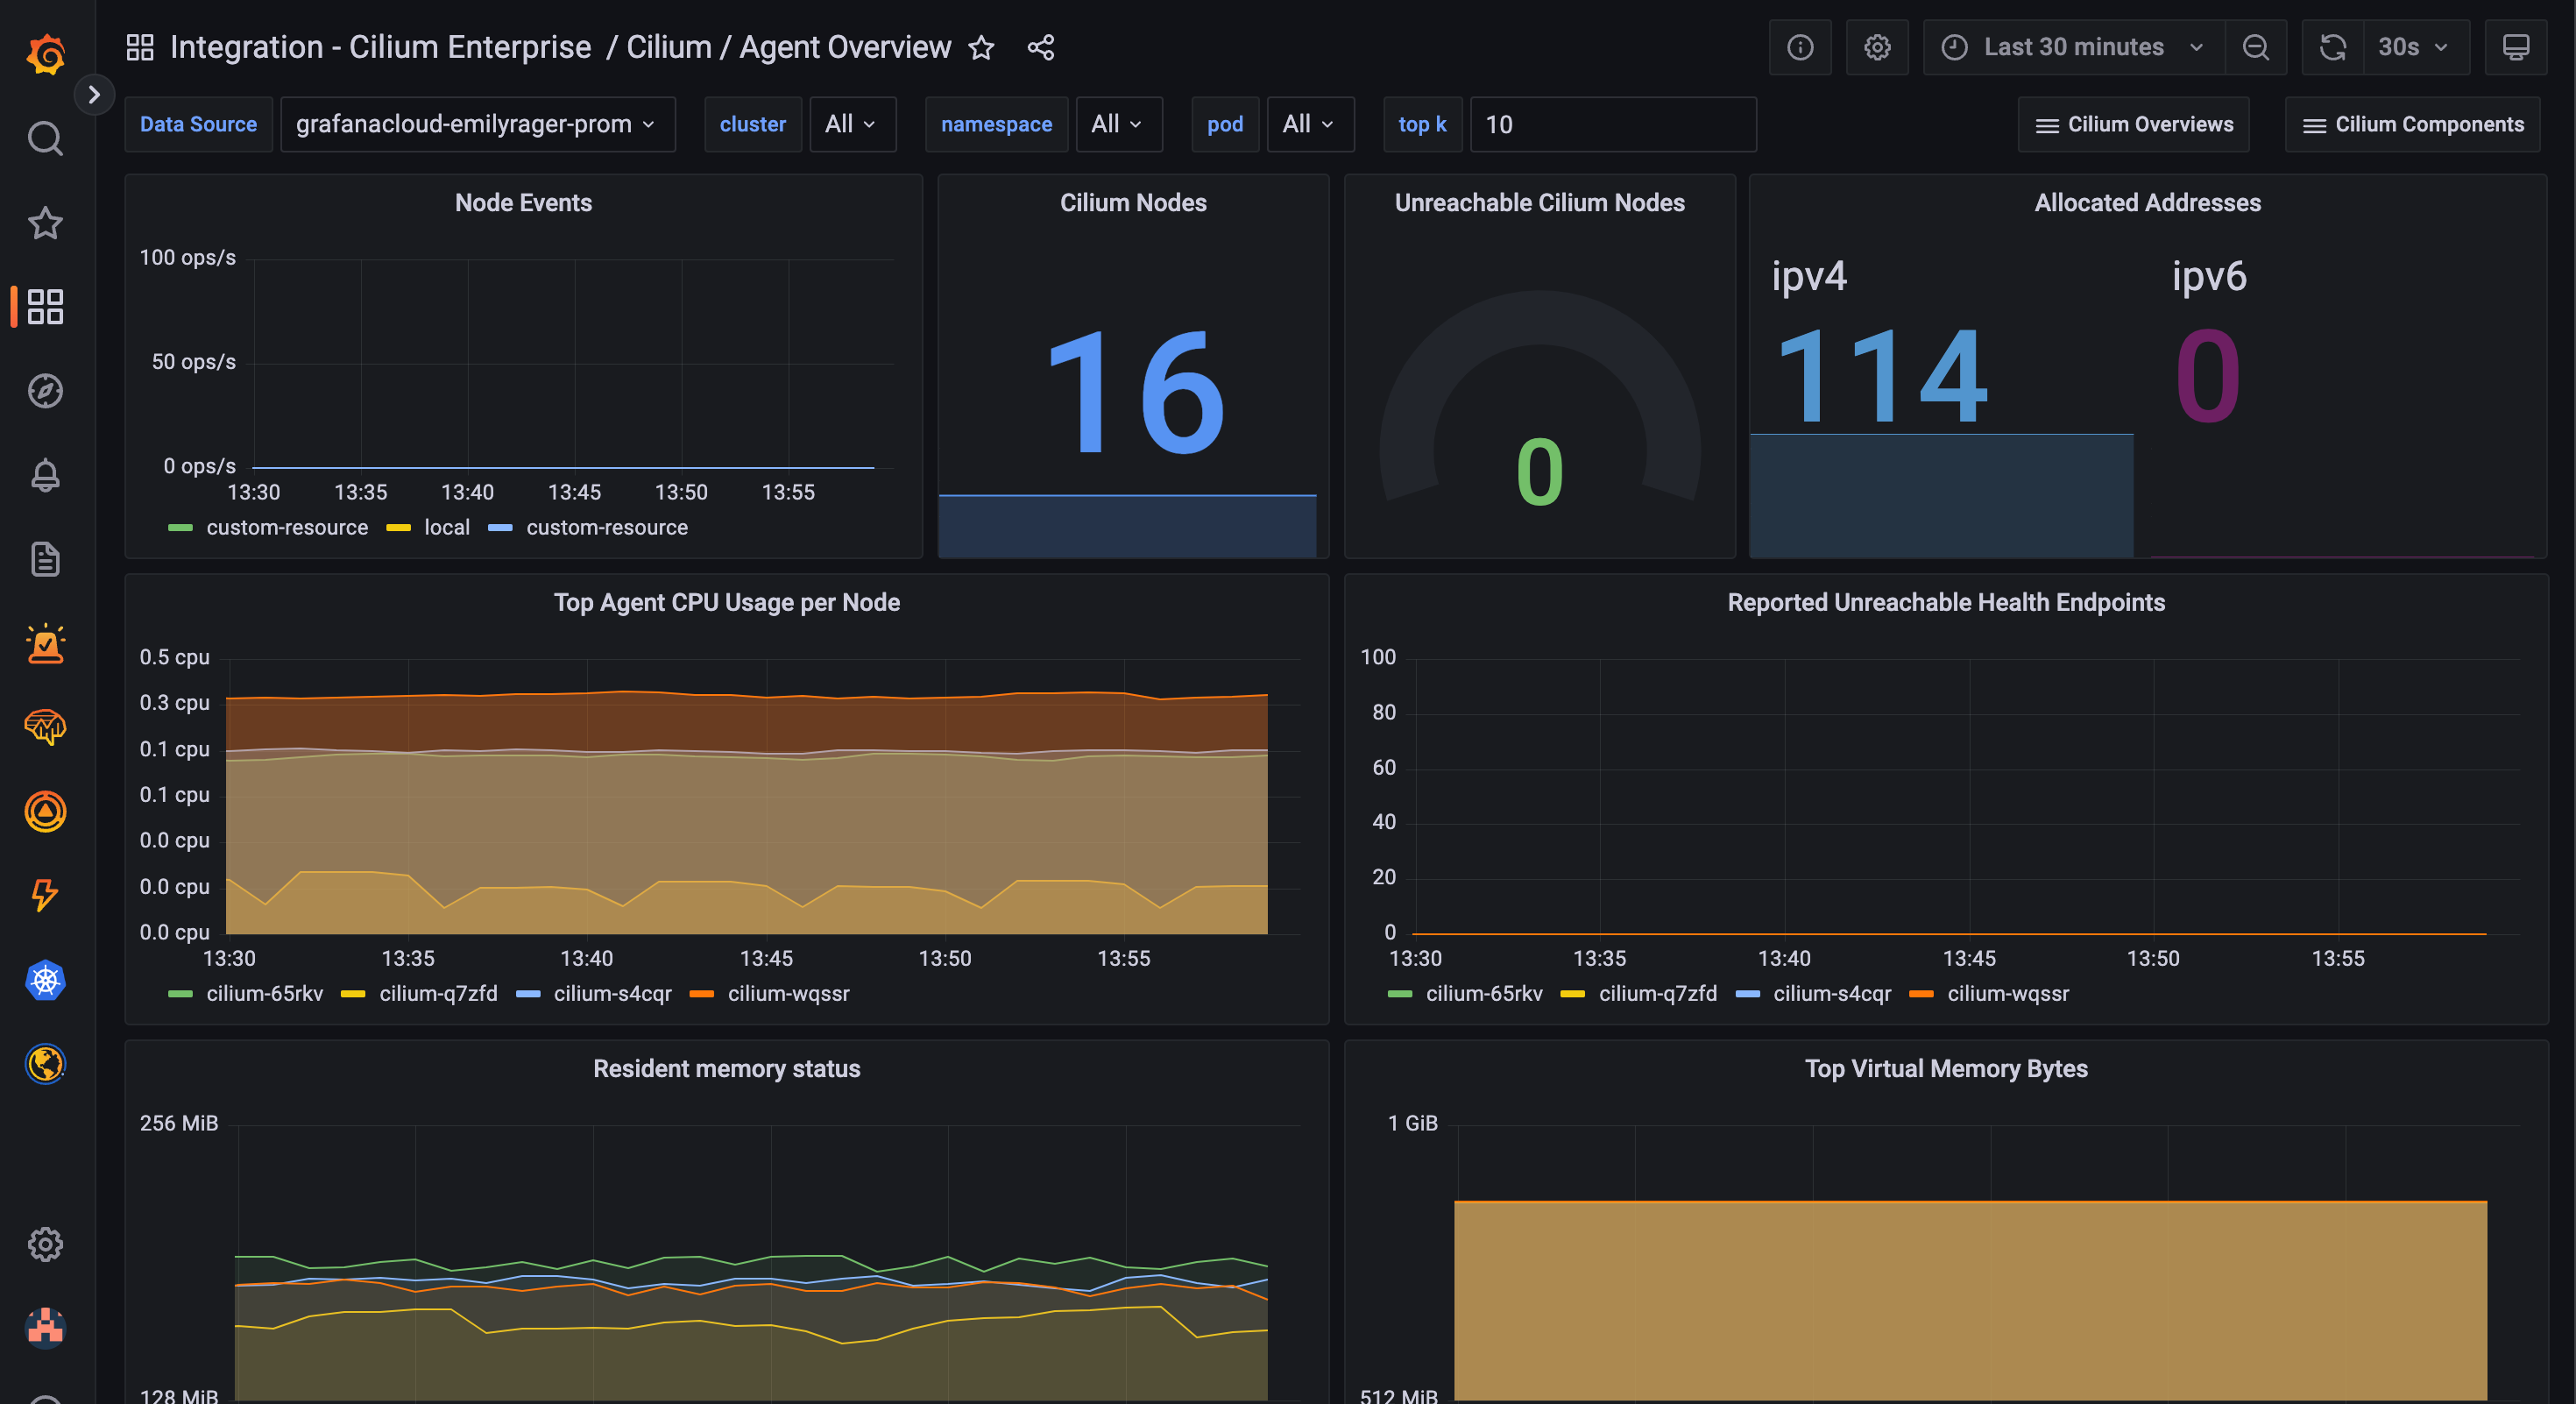Click the top k input field
The image size is (2576, 1404).
tap(1612, 124)
